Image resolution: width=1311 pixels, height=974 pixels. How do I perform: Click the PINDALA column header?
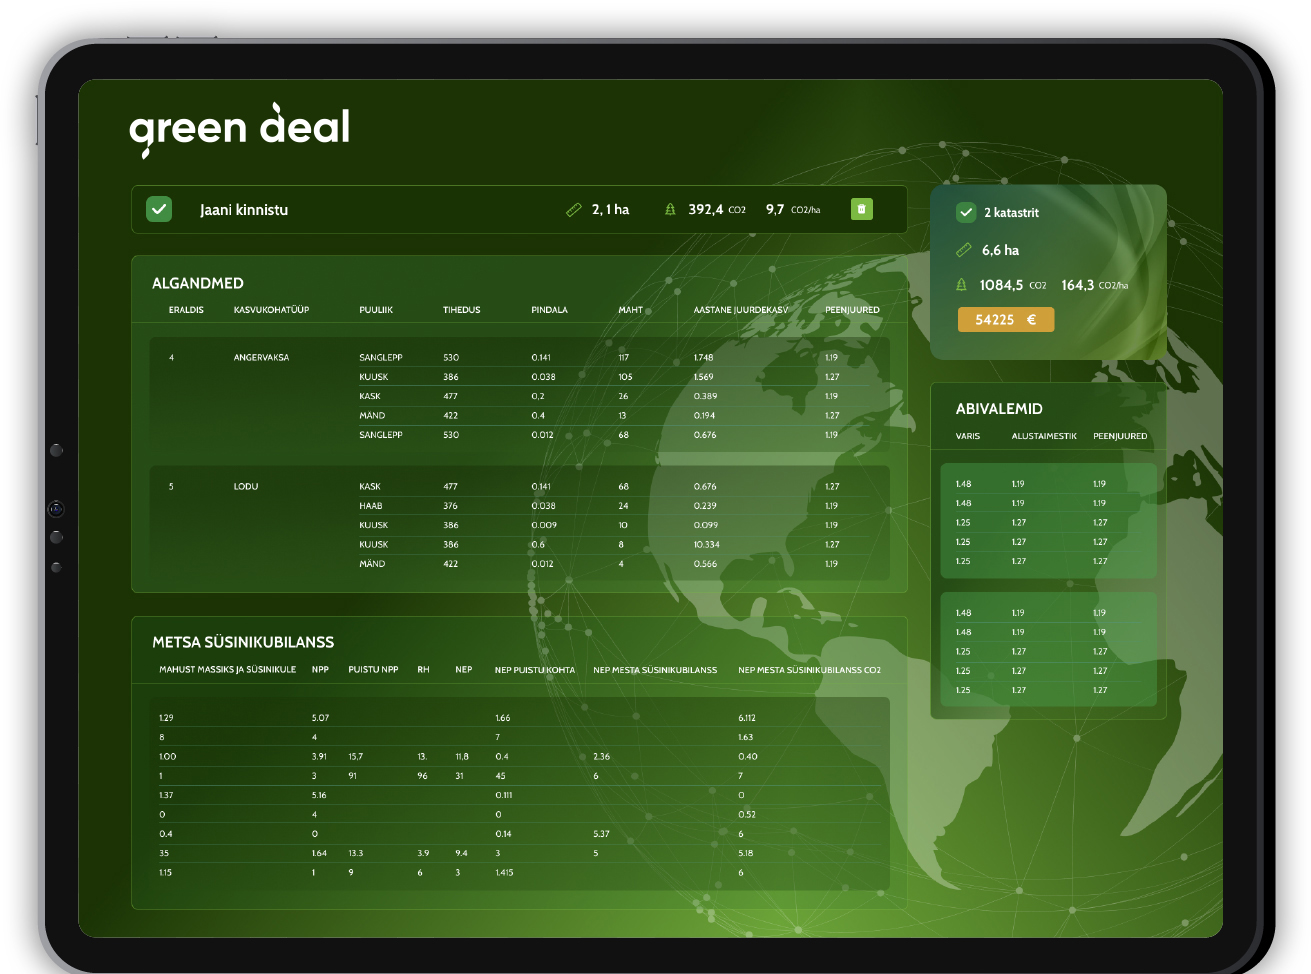550,310
